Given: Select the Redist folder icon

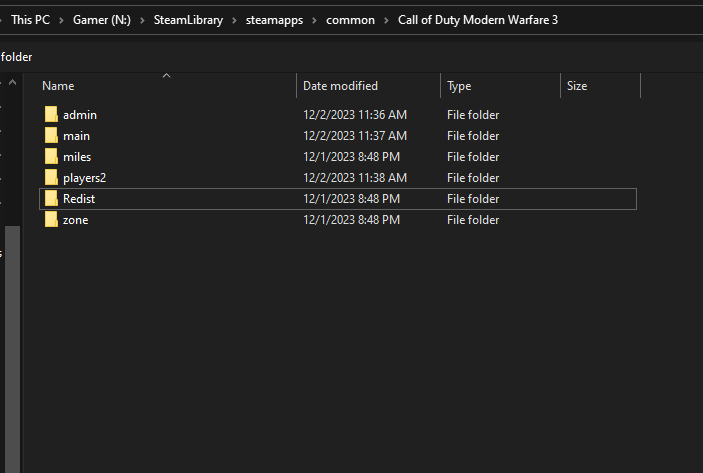Looking at the screenshot, I should point(51,199).
